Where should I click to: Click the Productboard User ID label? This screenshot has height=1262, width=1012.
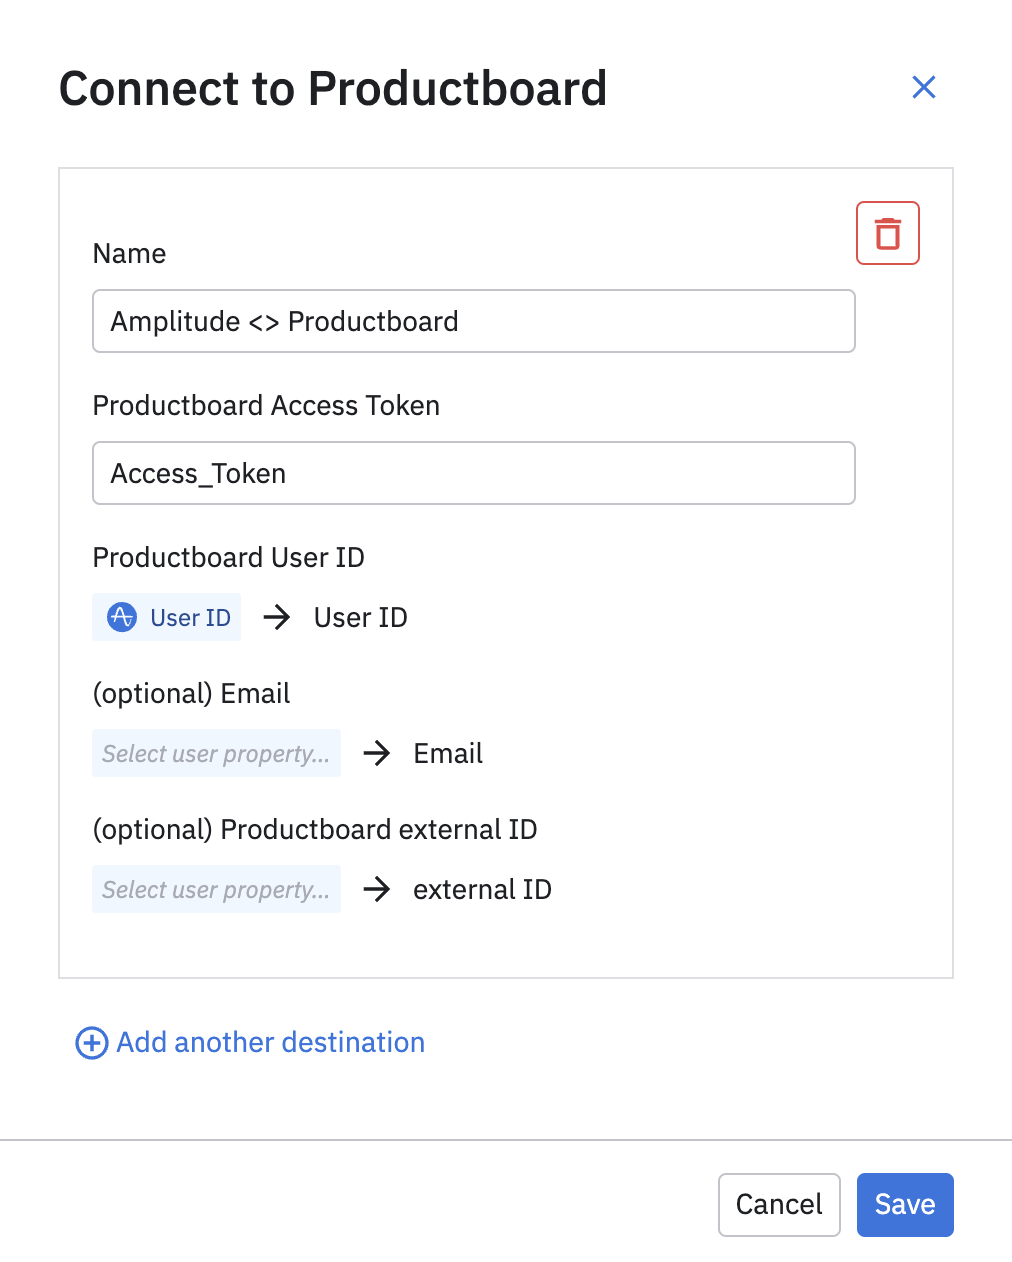(229, 557)
